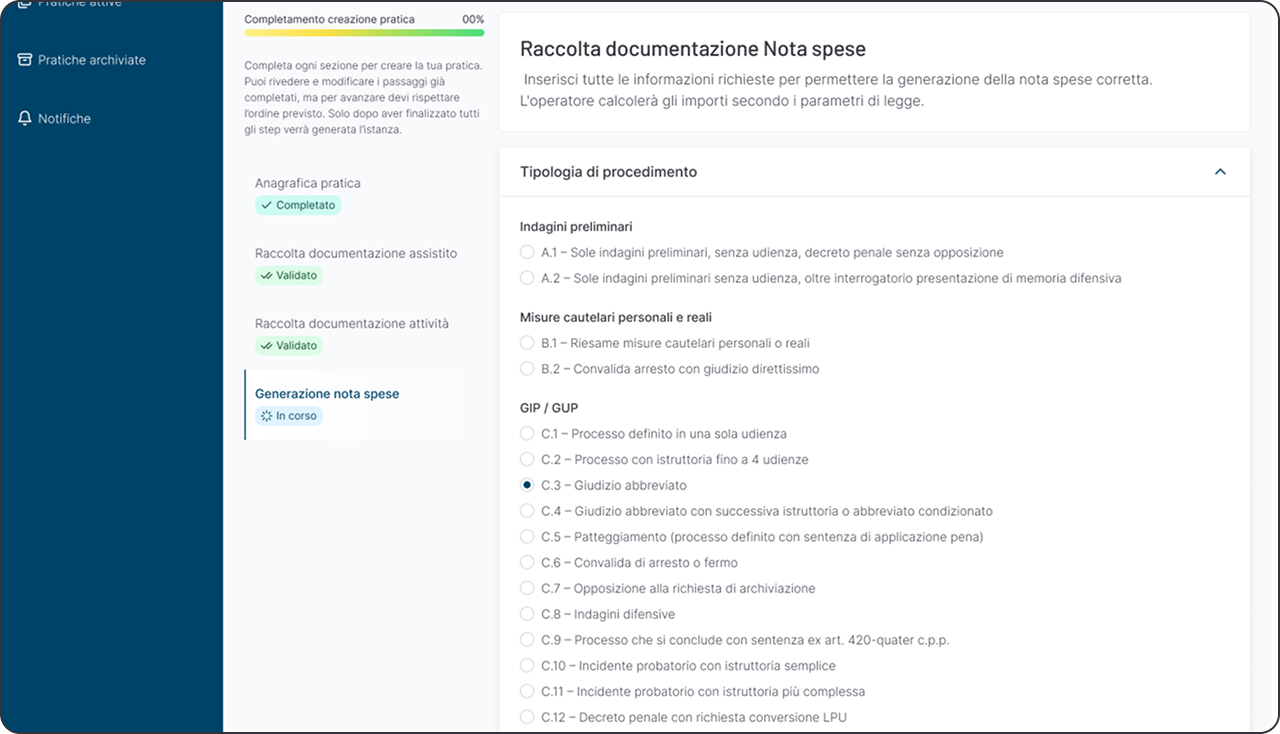Click the Raccolta documentazione Nota spese title

693,49
